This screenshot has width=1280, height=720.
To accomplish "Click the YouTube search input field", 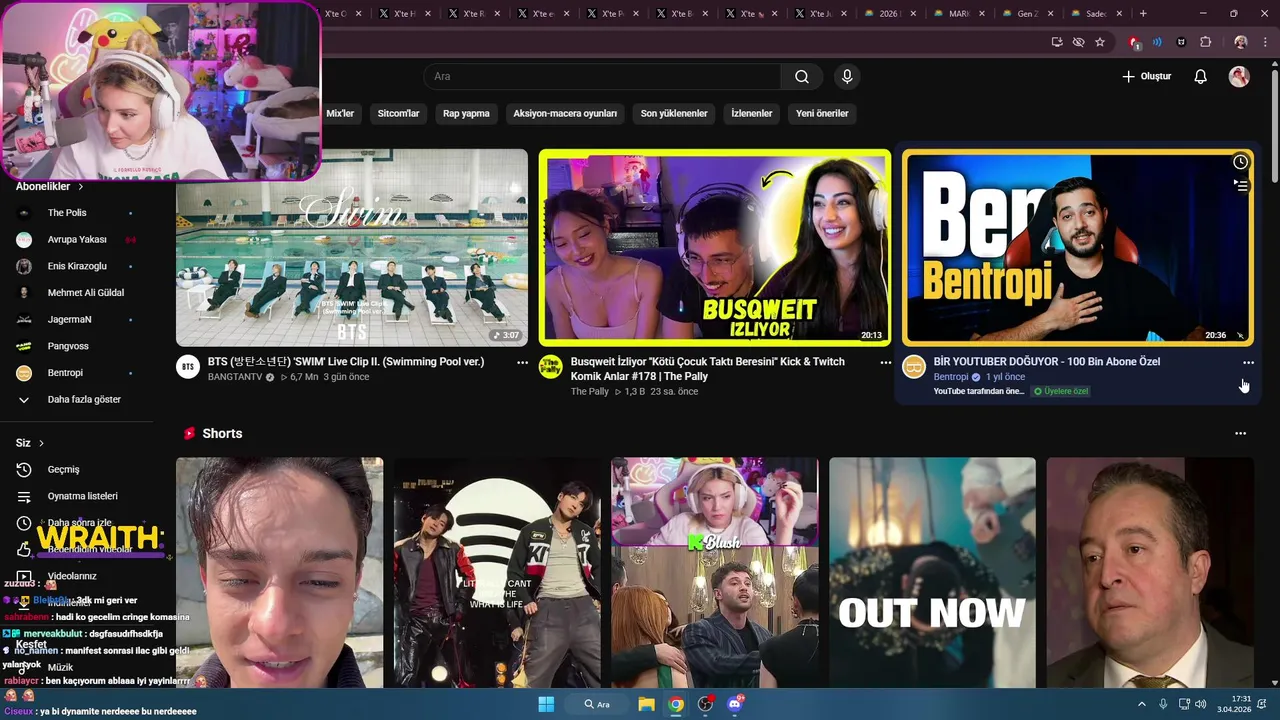I will 602,77.
